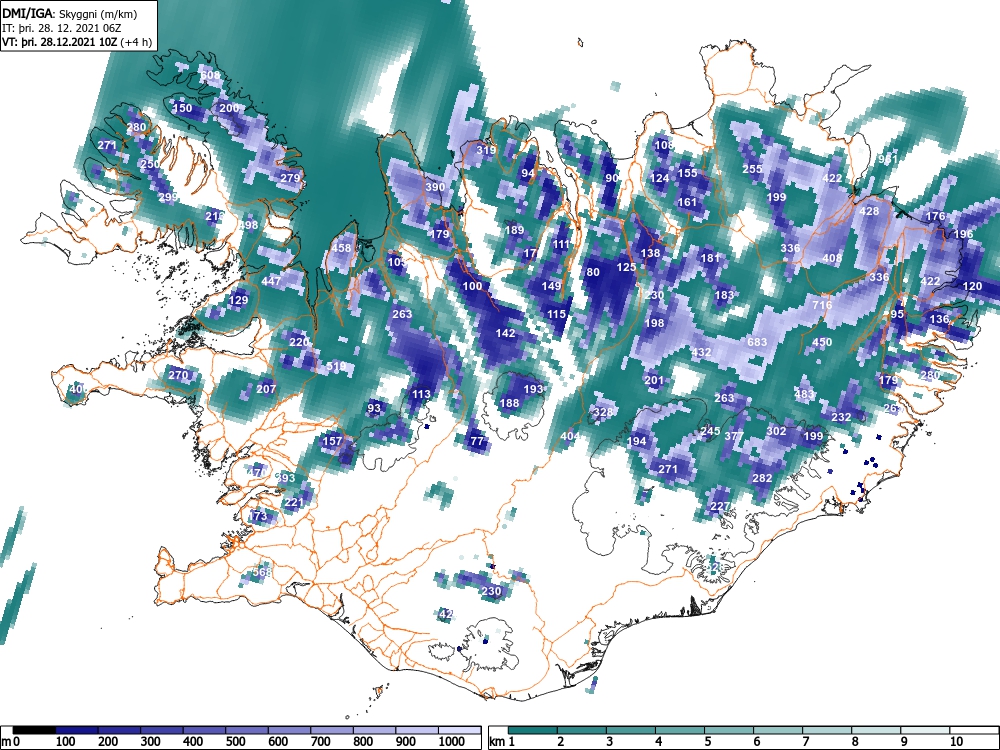The width and height of the screenshot is (1000, 750).
Task: Click the "1000" label on the metres legend
Action: point(452,742)
